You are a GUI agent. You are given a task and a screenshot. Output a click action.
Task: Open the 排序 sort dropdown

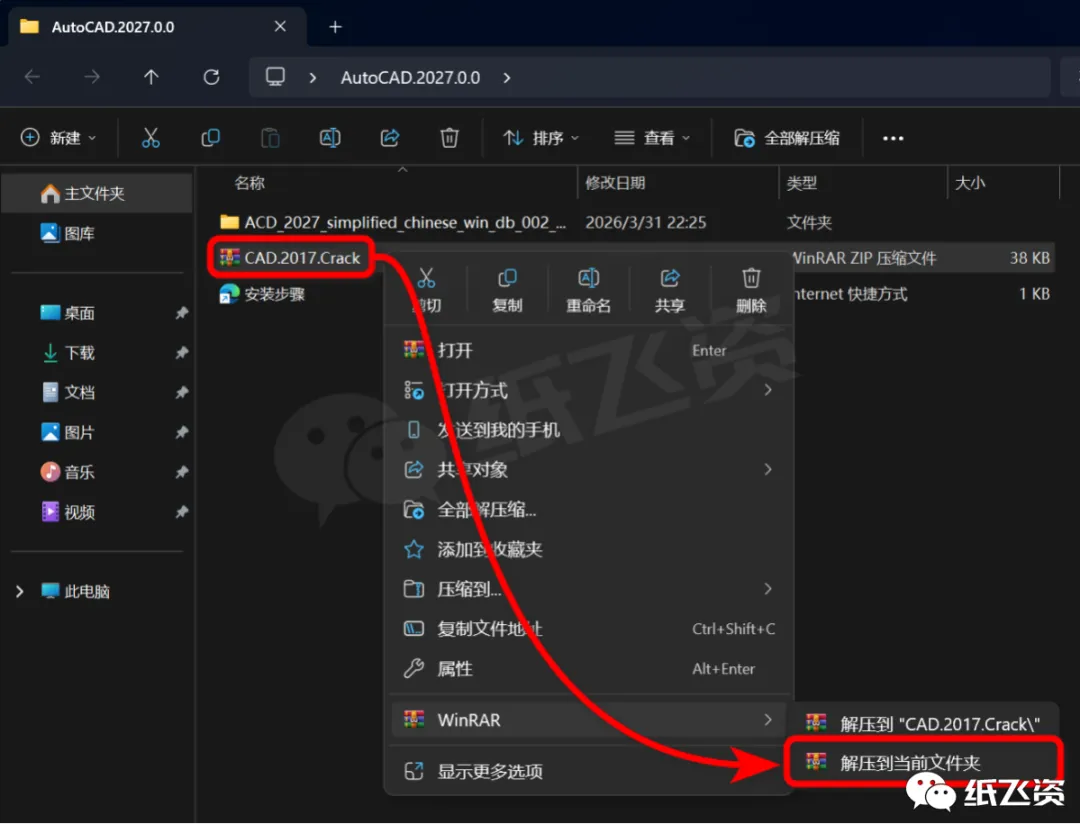(x=541, y=138)
